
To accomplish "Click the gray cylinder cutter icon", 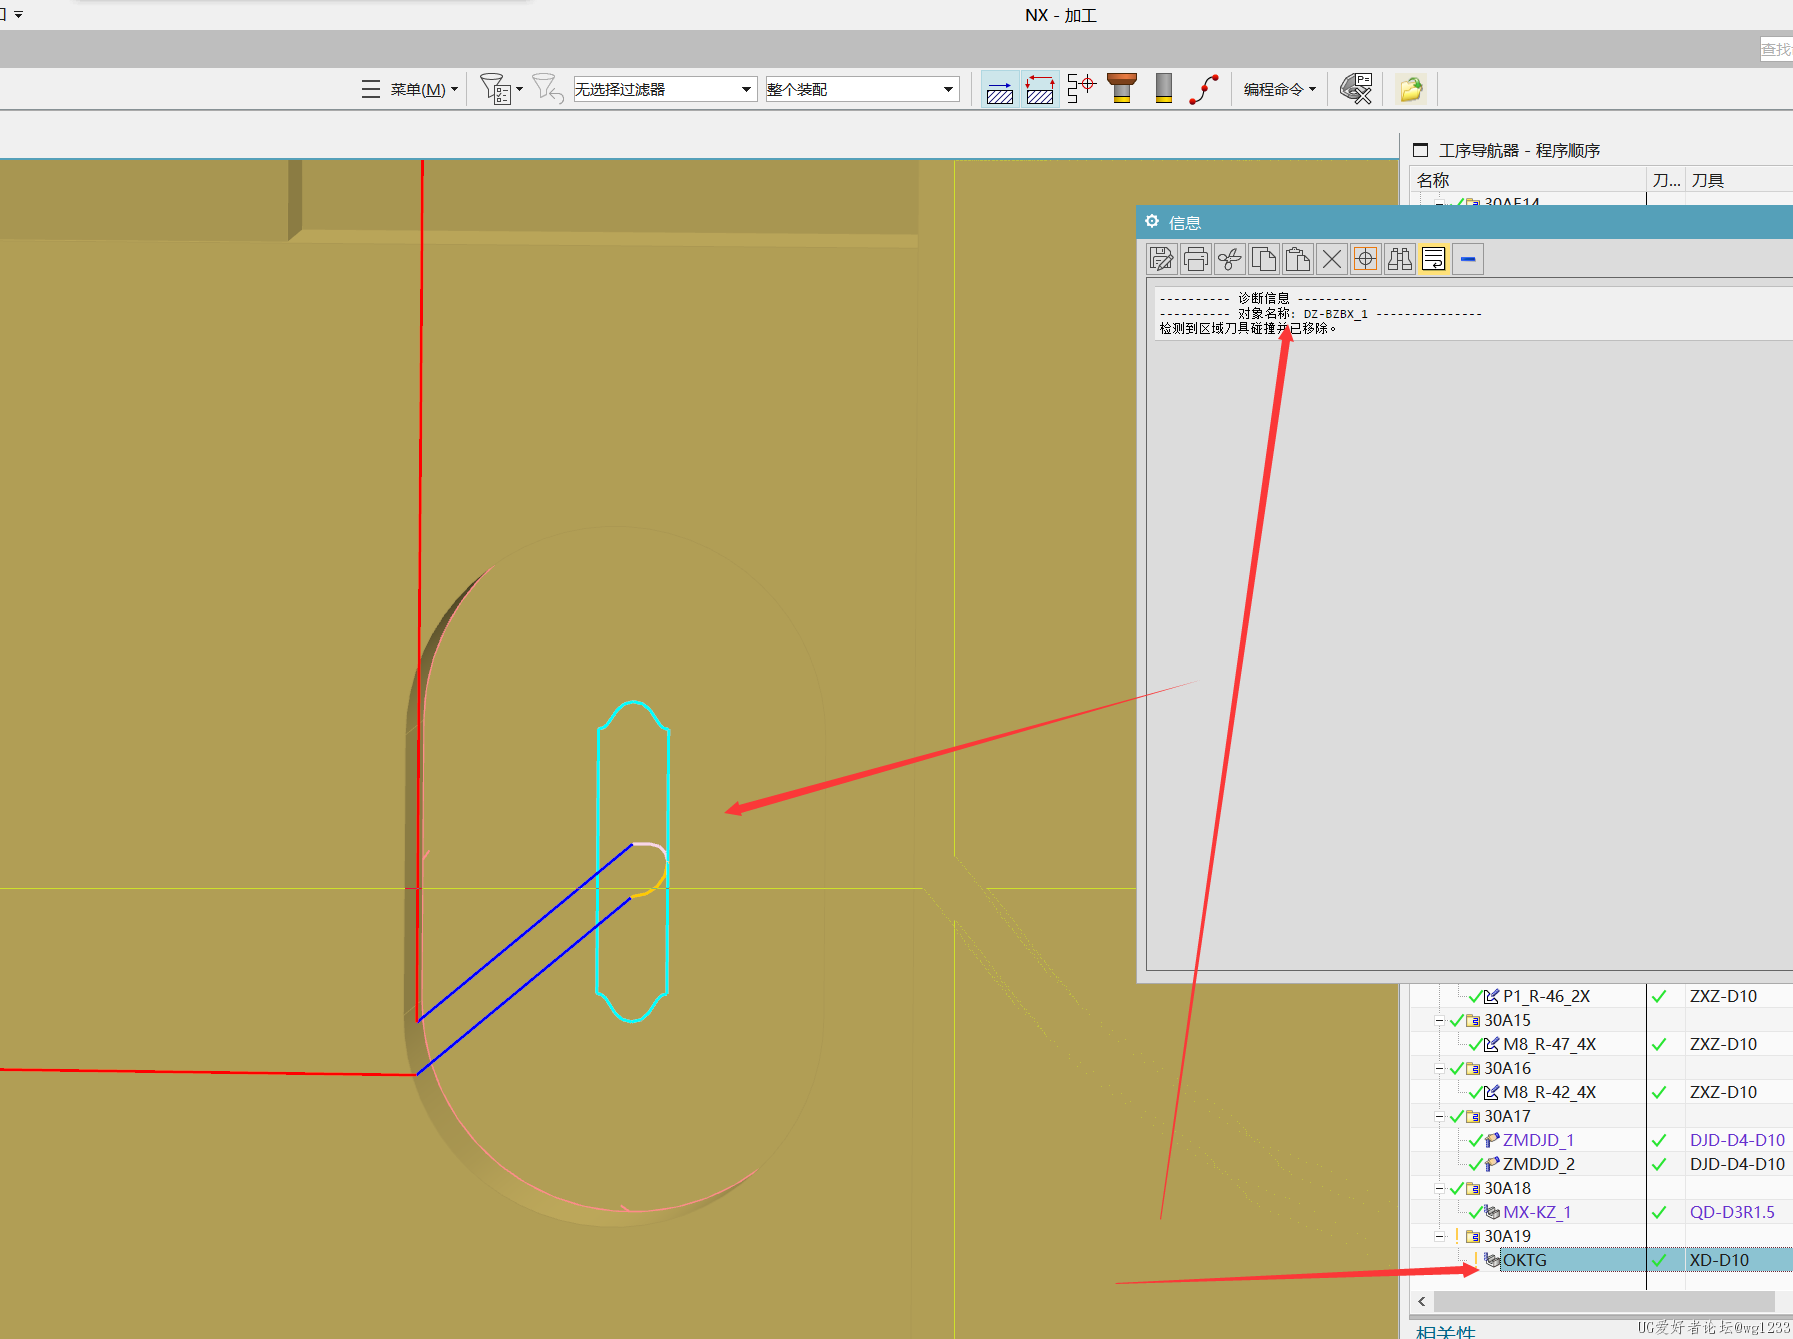I will 1163,88.
